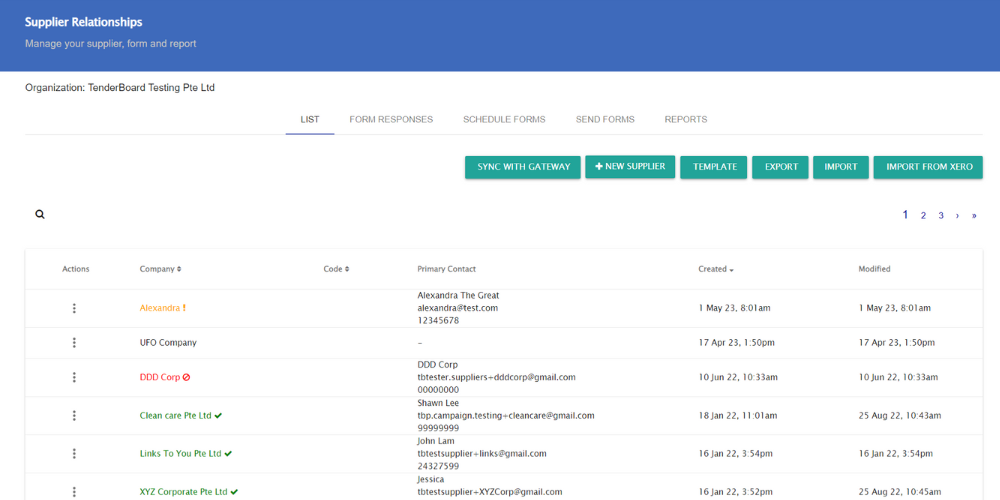Click the contact name Jessica
1000x500 pixels.
430,480
